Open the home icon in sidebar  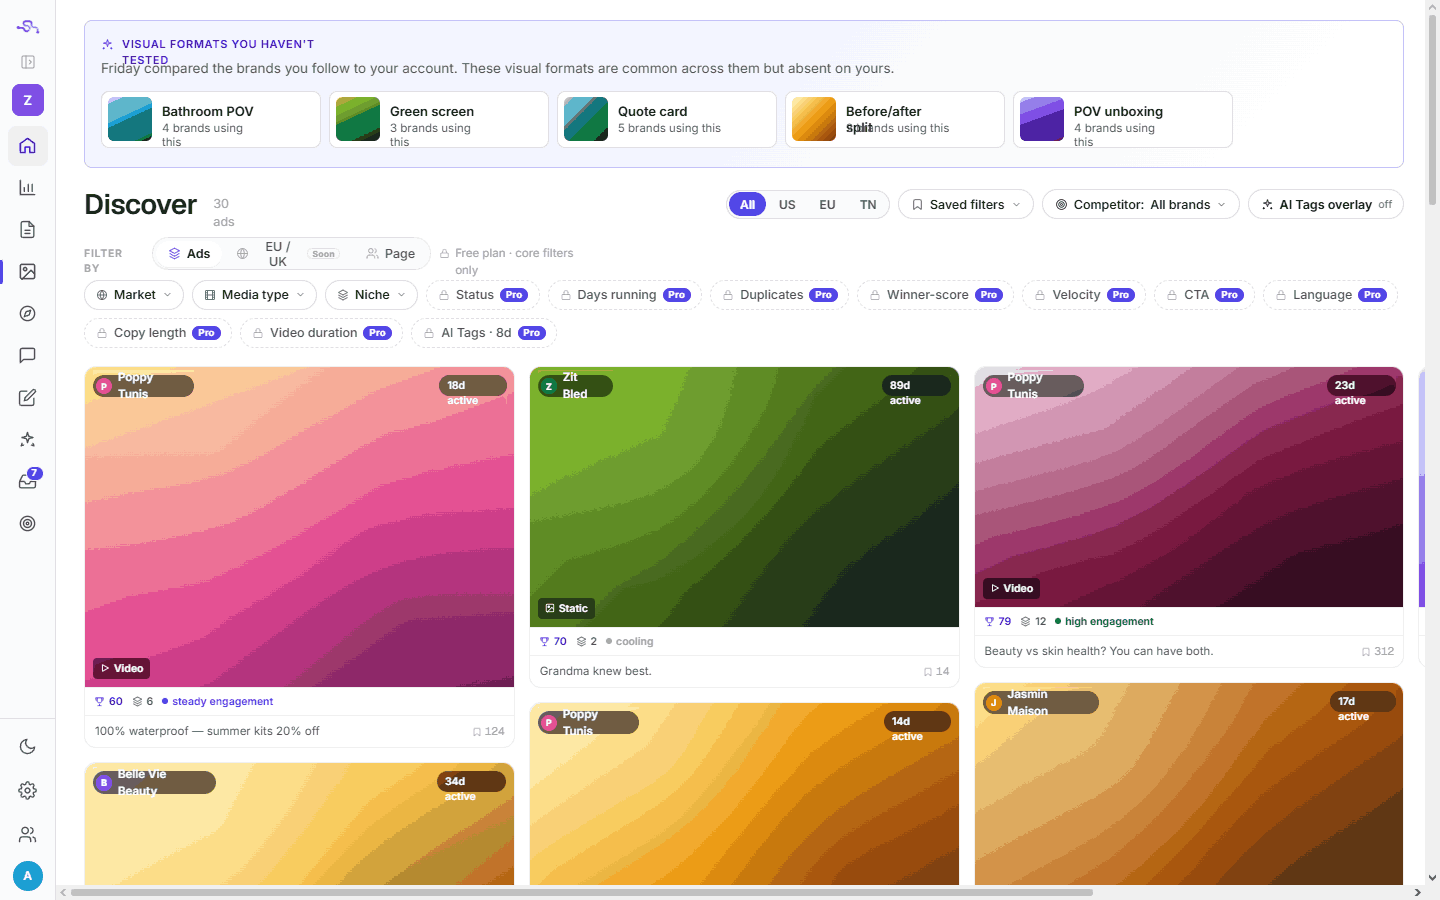[x=27, y=146]
